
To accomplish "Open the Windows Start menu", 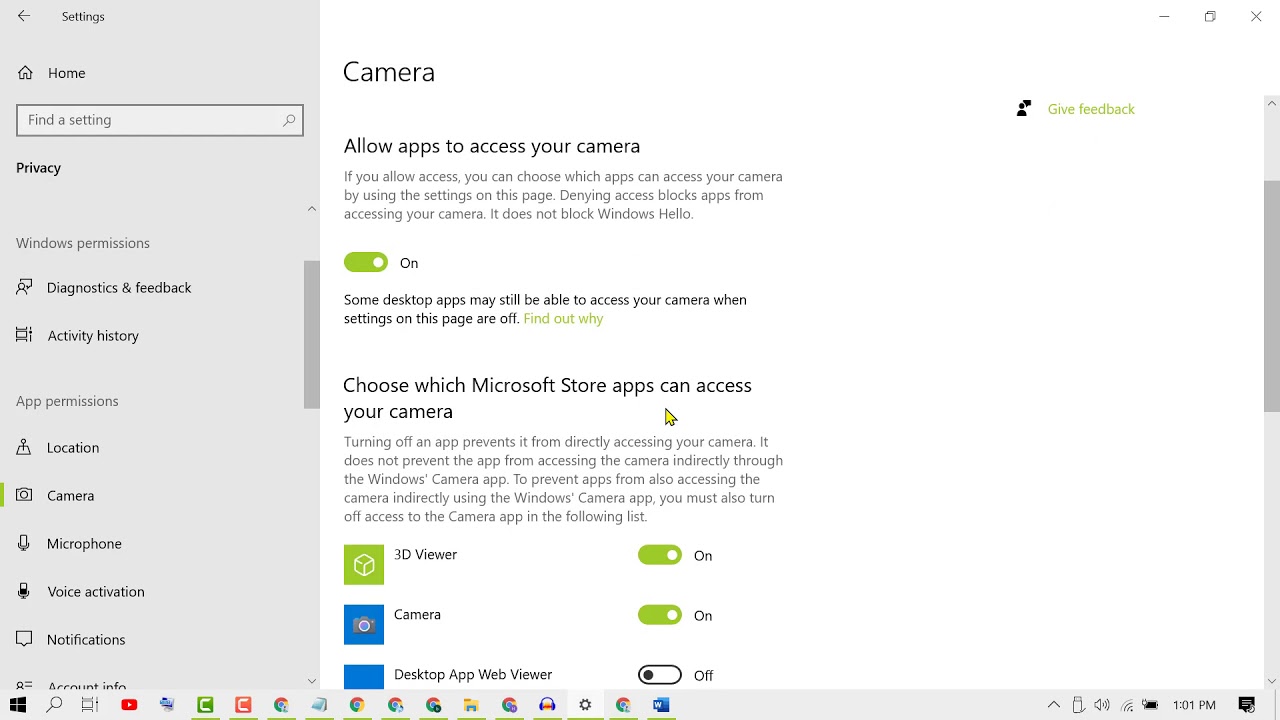I will coord(18,705).
